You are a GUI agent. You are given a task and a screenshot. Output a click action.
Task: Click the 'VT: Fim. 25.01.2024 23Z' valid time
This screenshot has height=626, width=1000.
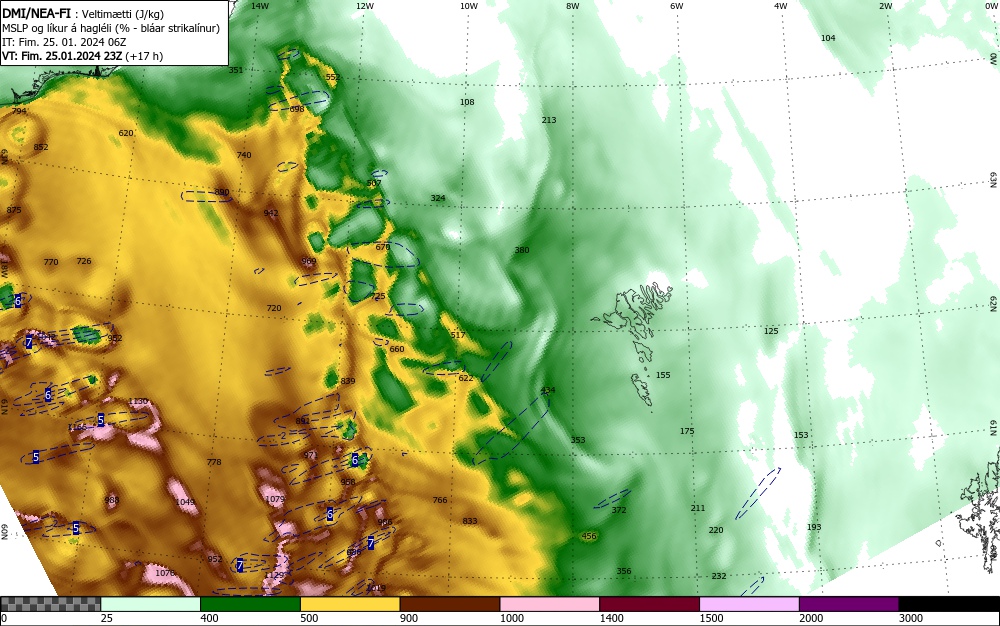click(62, 56)
